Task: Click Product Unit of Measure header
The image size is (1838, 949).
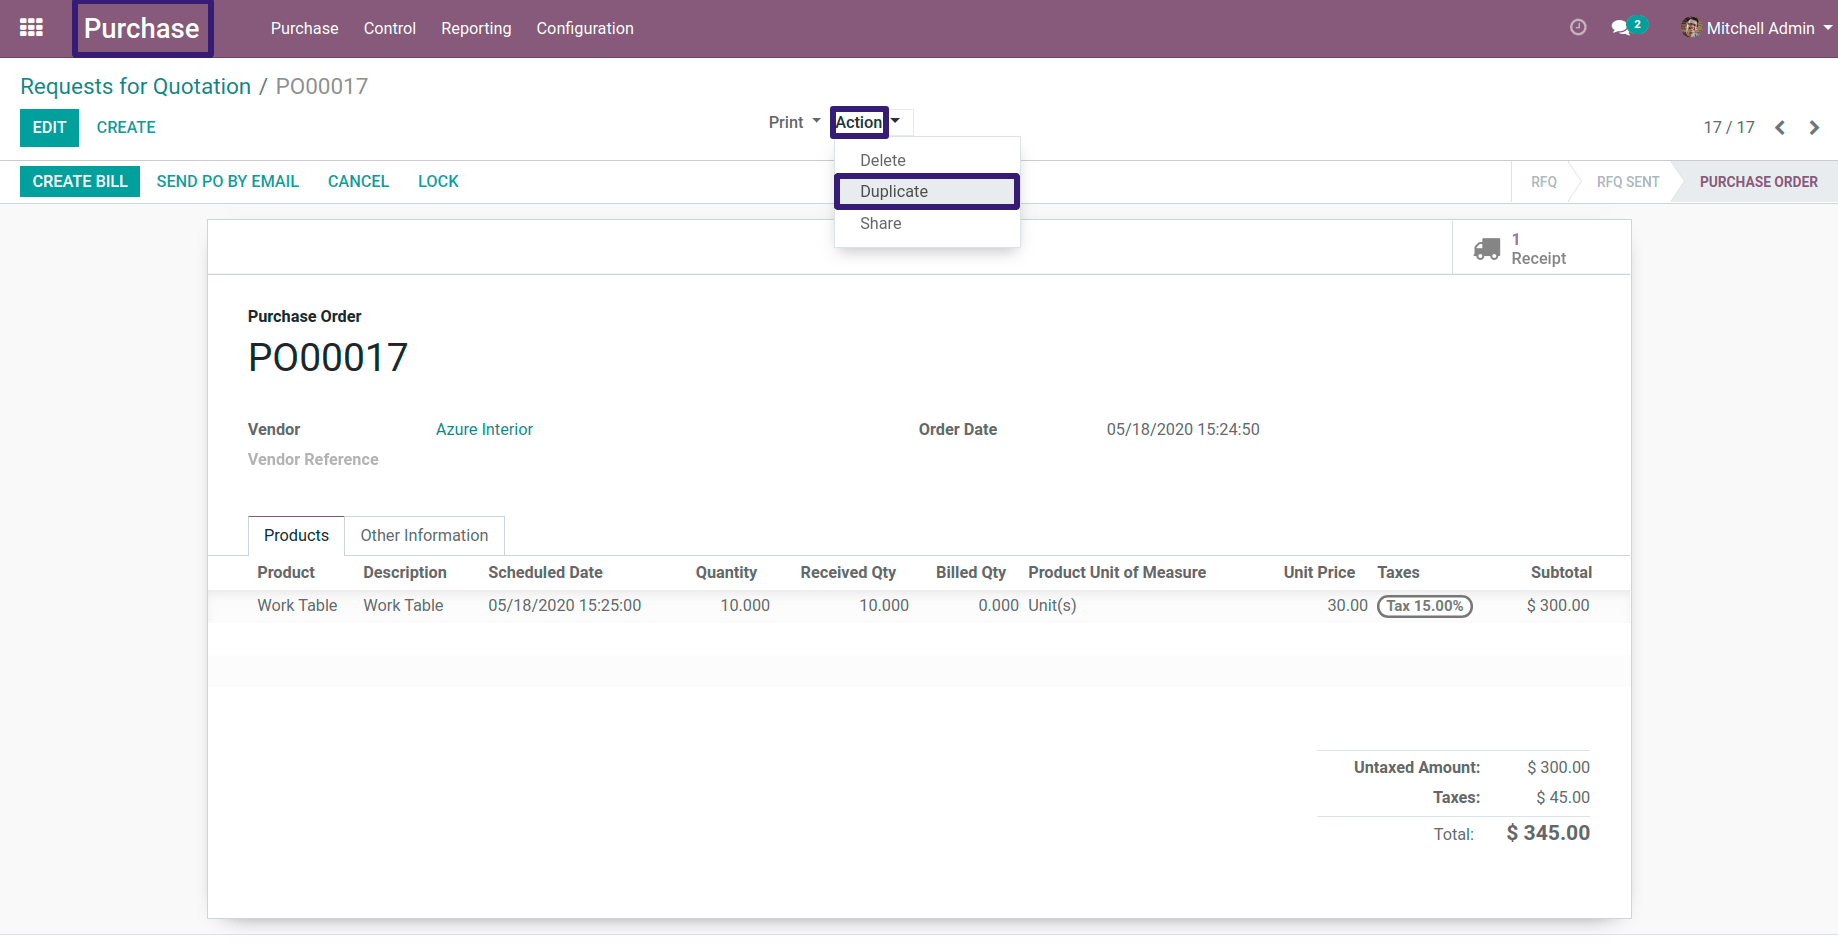Action: click(1117, 572)
